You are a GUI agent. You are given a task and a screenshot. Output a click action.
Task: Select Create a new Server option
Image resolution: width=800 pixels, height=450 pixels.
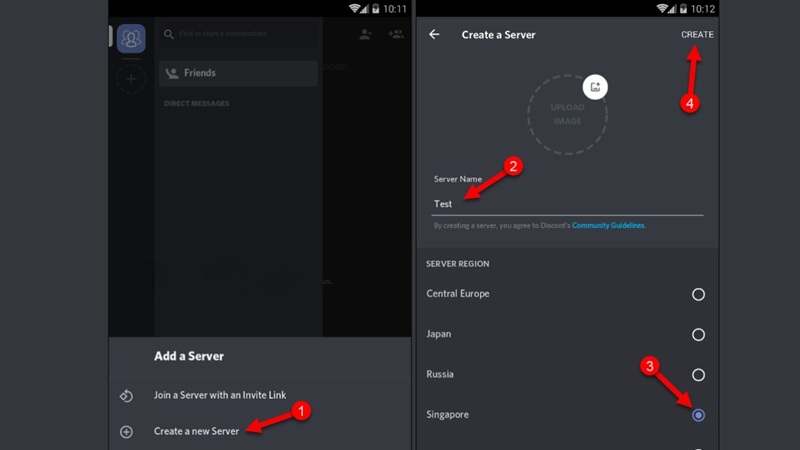click(196, 432)
